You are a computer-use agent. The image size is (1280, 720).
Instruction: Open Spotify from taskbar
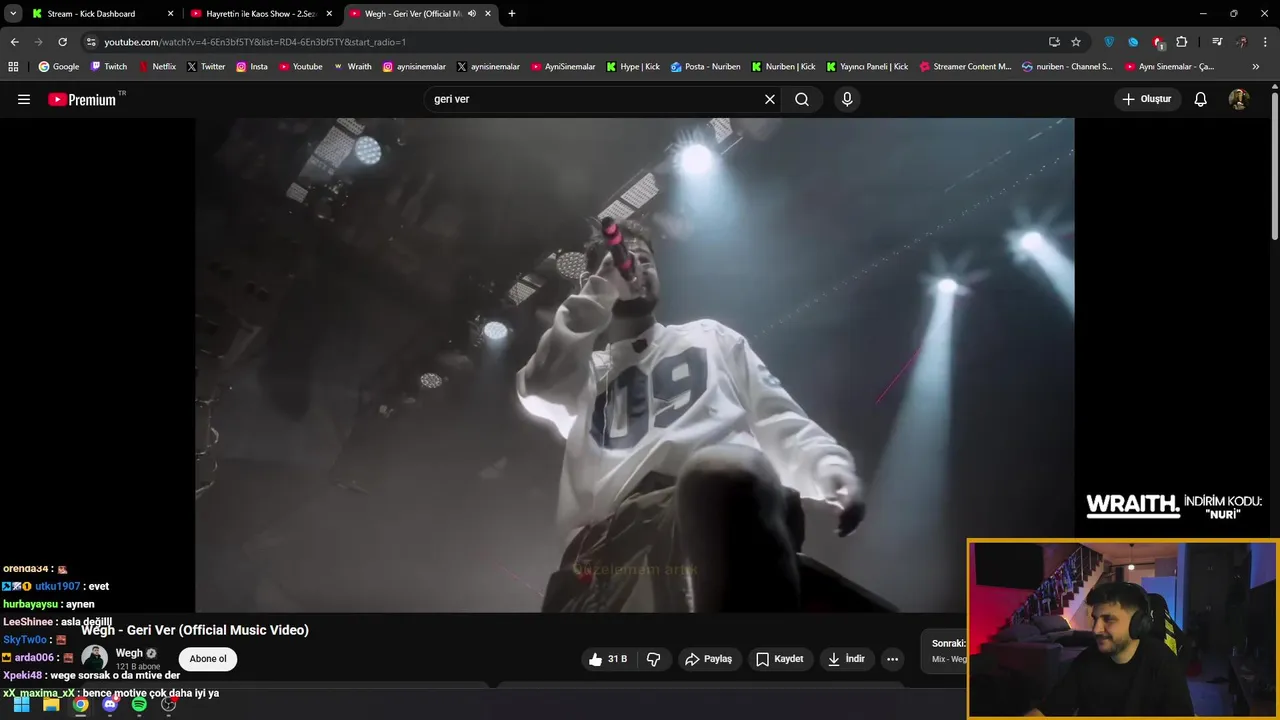point(139,705)
